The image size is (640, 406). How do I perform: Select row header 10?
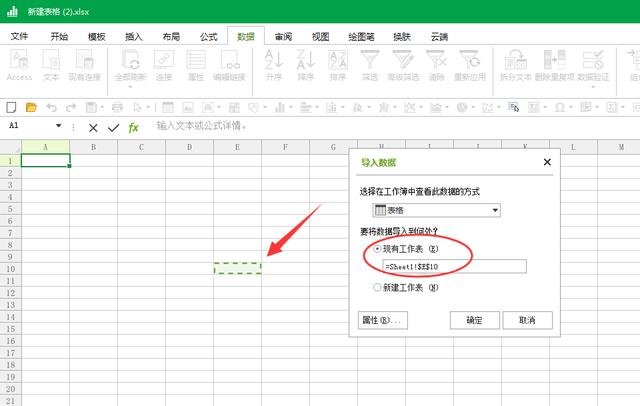11,269
